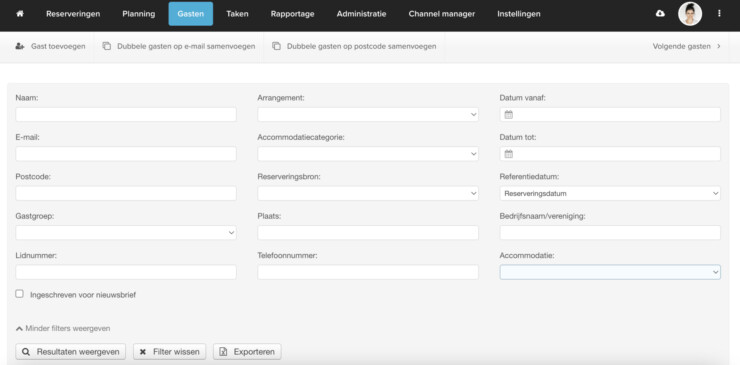
Task: Focus the Bedrijfsnaam/vereniging input field
Action: 610,232
